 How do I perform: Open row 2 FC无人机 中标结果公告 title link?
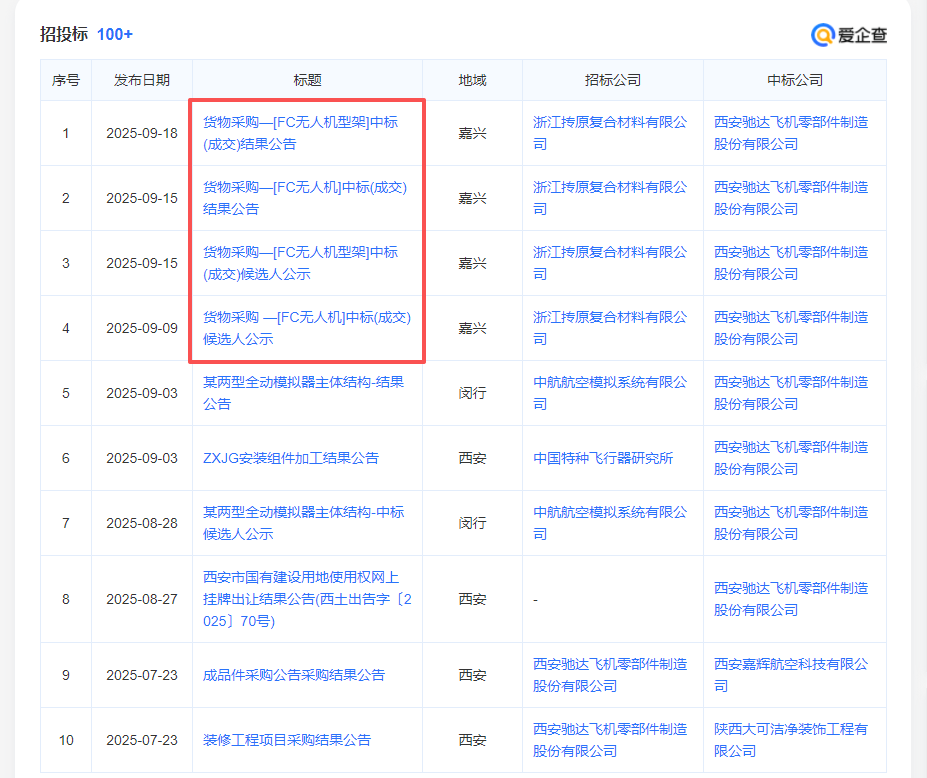305,198
